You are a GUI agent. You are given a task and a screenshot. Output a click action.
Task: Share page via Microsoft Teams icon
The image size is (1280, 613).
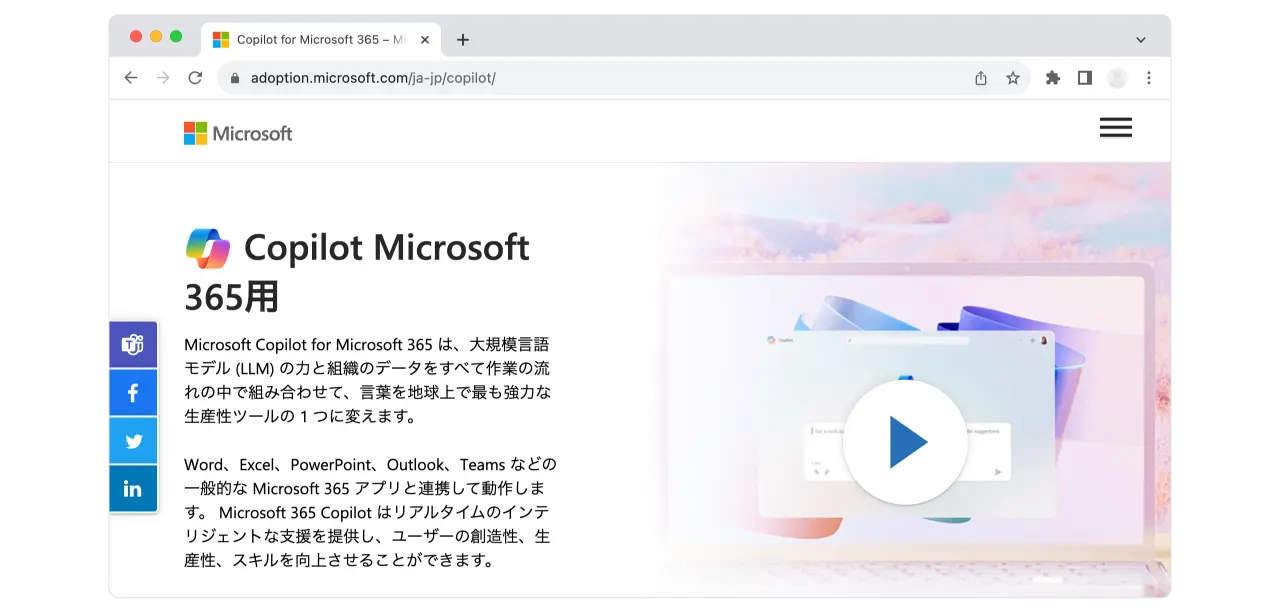pyautogui.click(x=133, y=345)
